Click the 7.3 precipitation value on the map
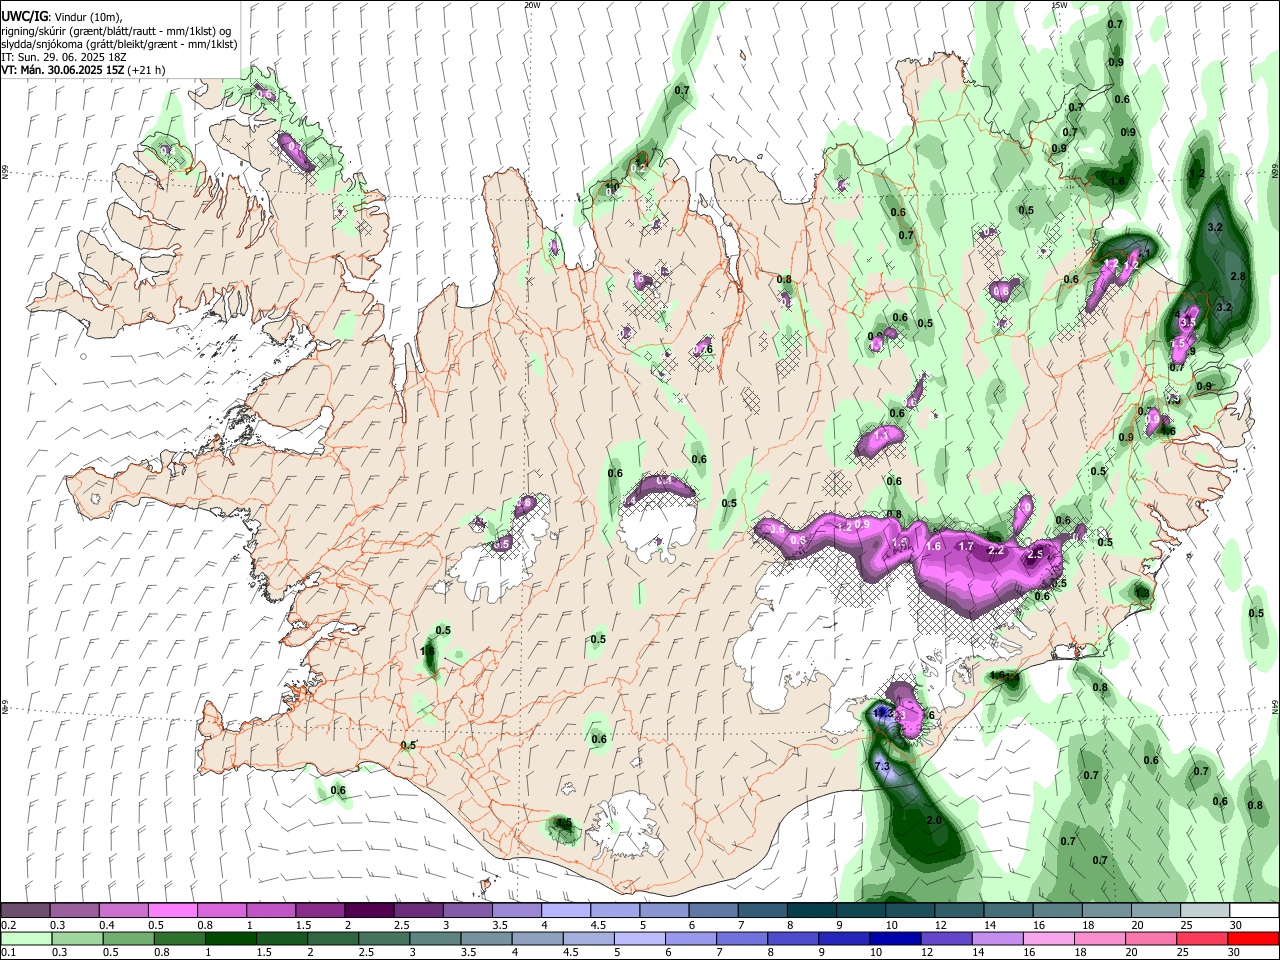1280x960 pixels. 882,766
